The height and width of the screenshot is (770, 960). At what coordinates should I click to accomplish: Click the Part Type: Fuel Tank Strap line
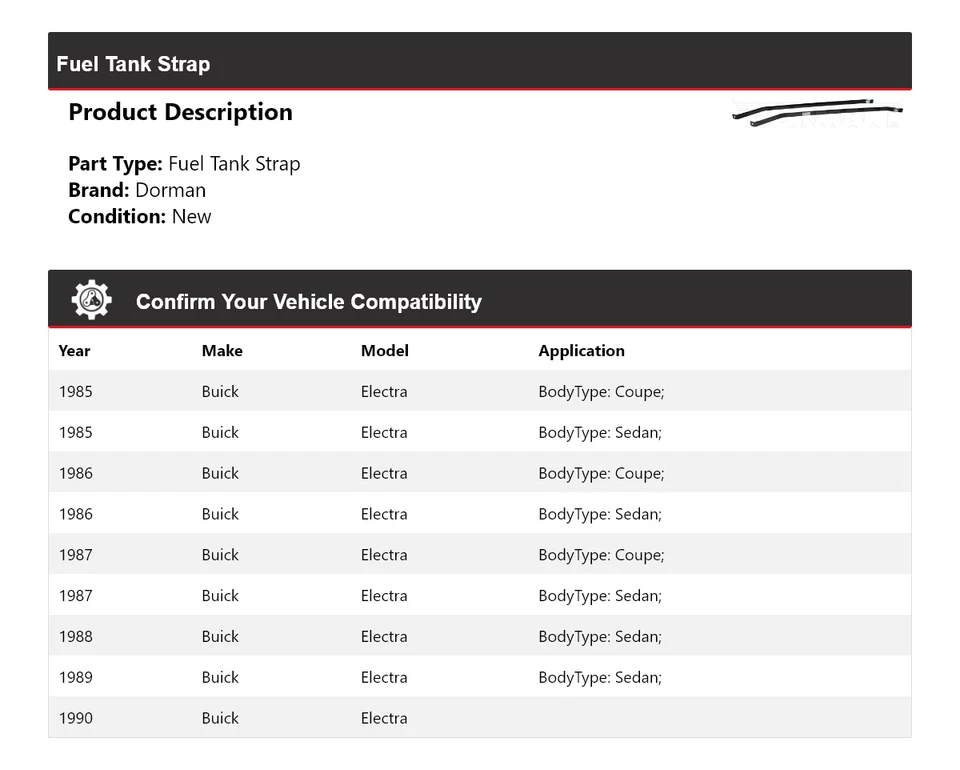click(184, 164)
